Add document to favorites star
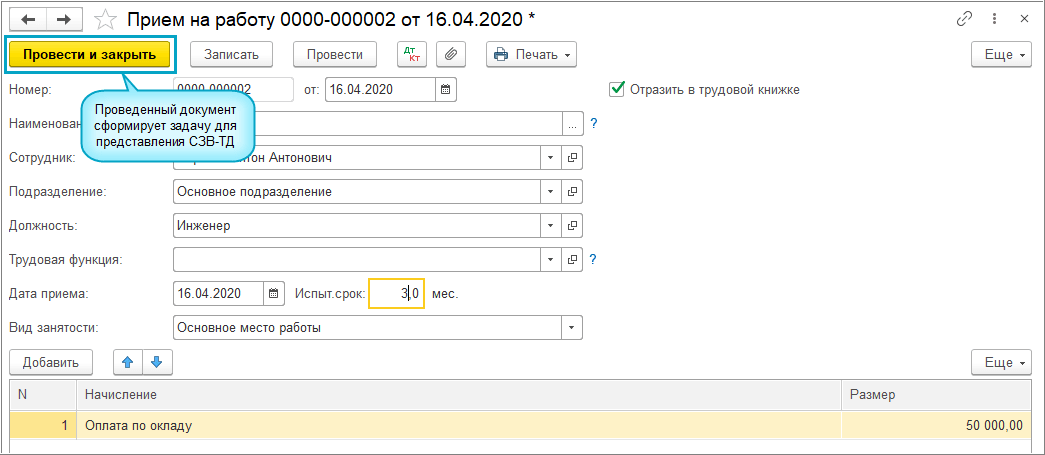Viewport: 1045px width, 455px height. coord(103,18)
